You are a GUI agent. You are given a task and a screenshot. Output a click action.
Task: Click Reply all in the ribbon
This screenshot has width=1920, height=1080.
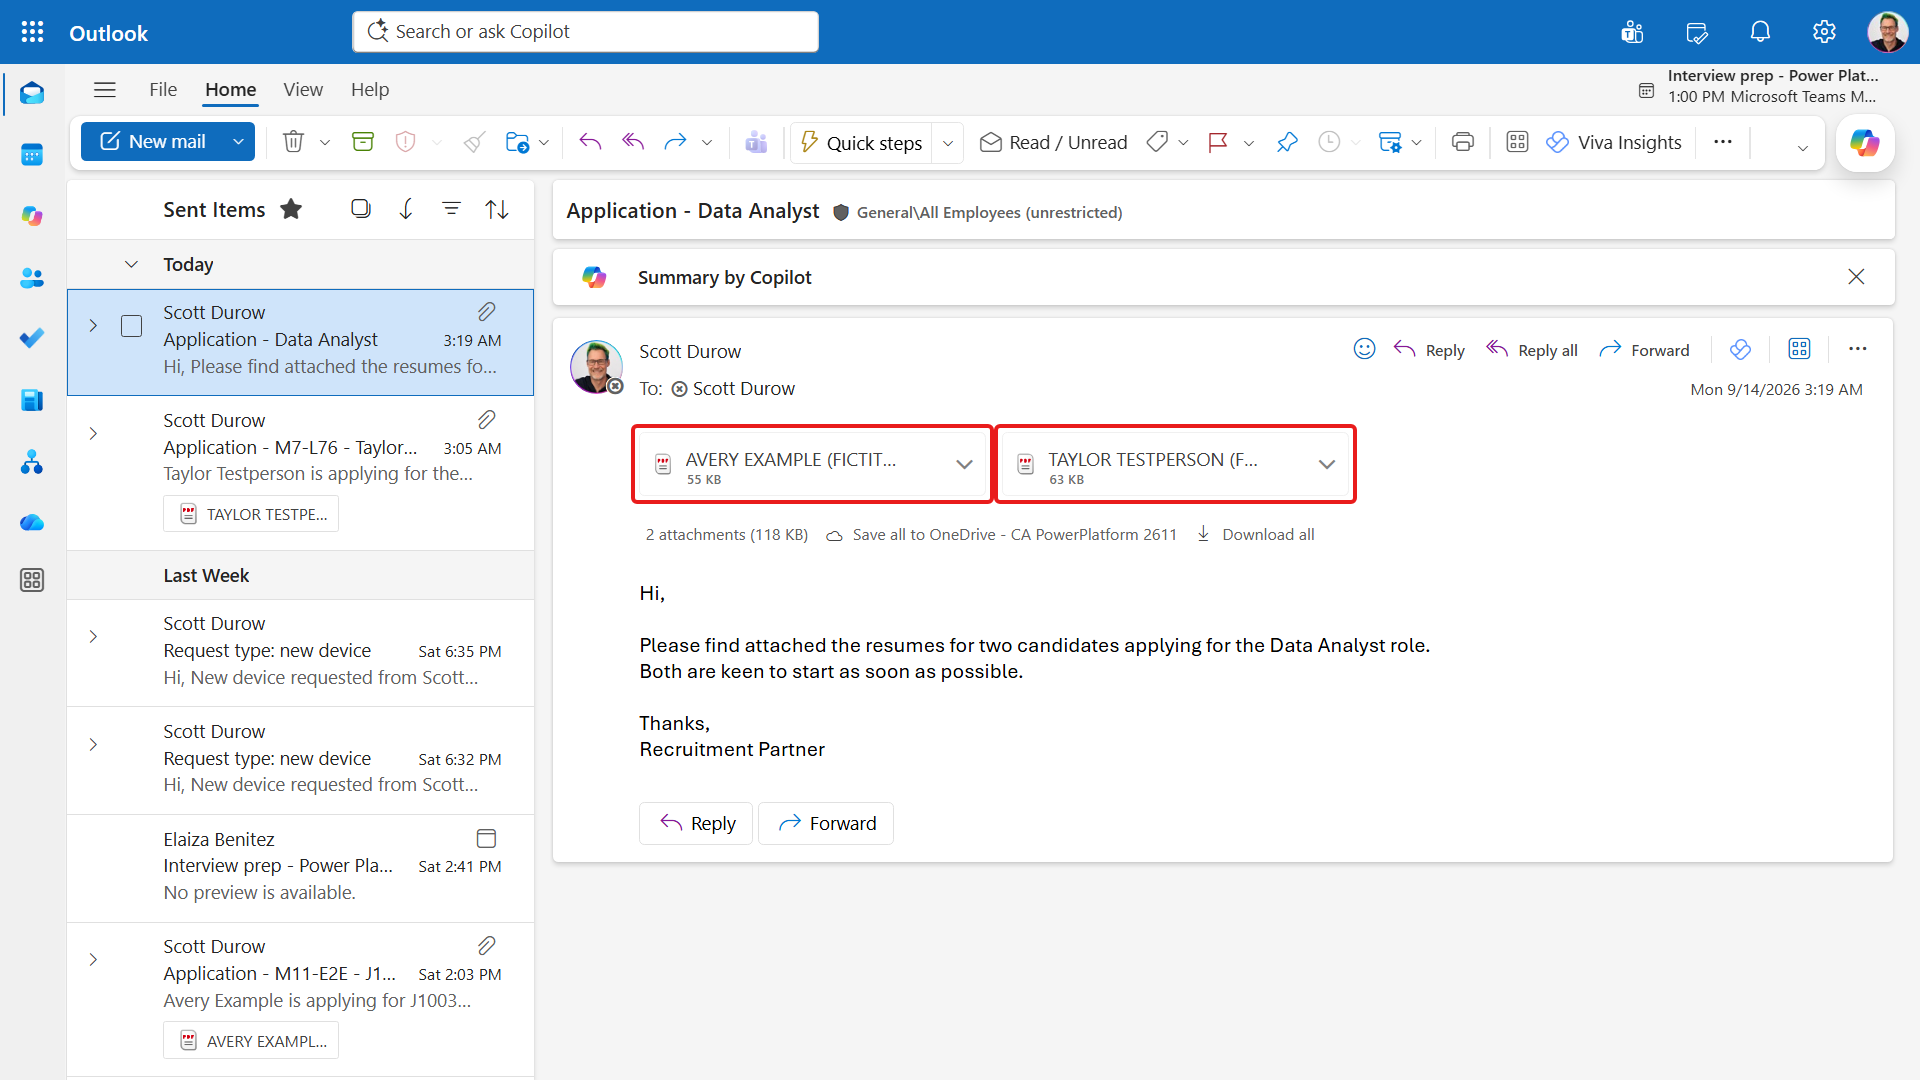point(633,142)
